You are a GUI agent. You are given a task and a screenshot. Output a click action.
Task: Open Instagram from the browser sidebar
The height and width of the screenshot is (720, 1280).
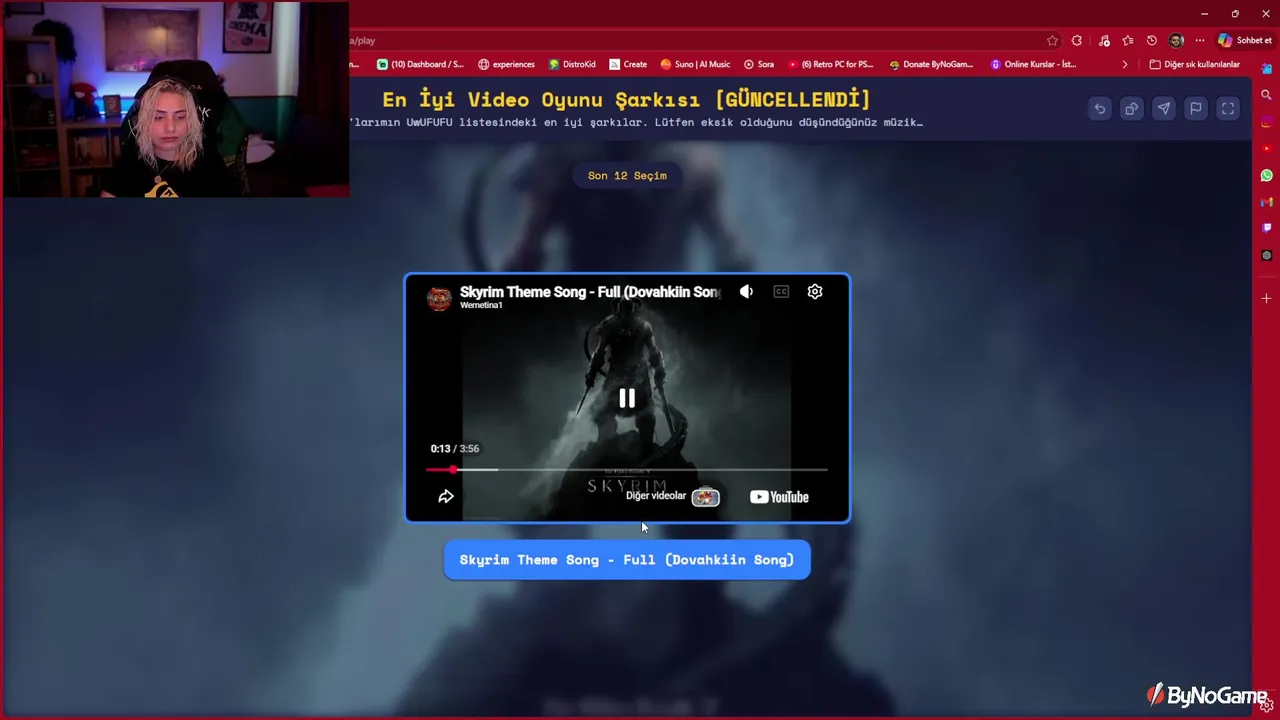click(x=1266, y=122)
